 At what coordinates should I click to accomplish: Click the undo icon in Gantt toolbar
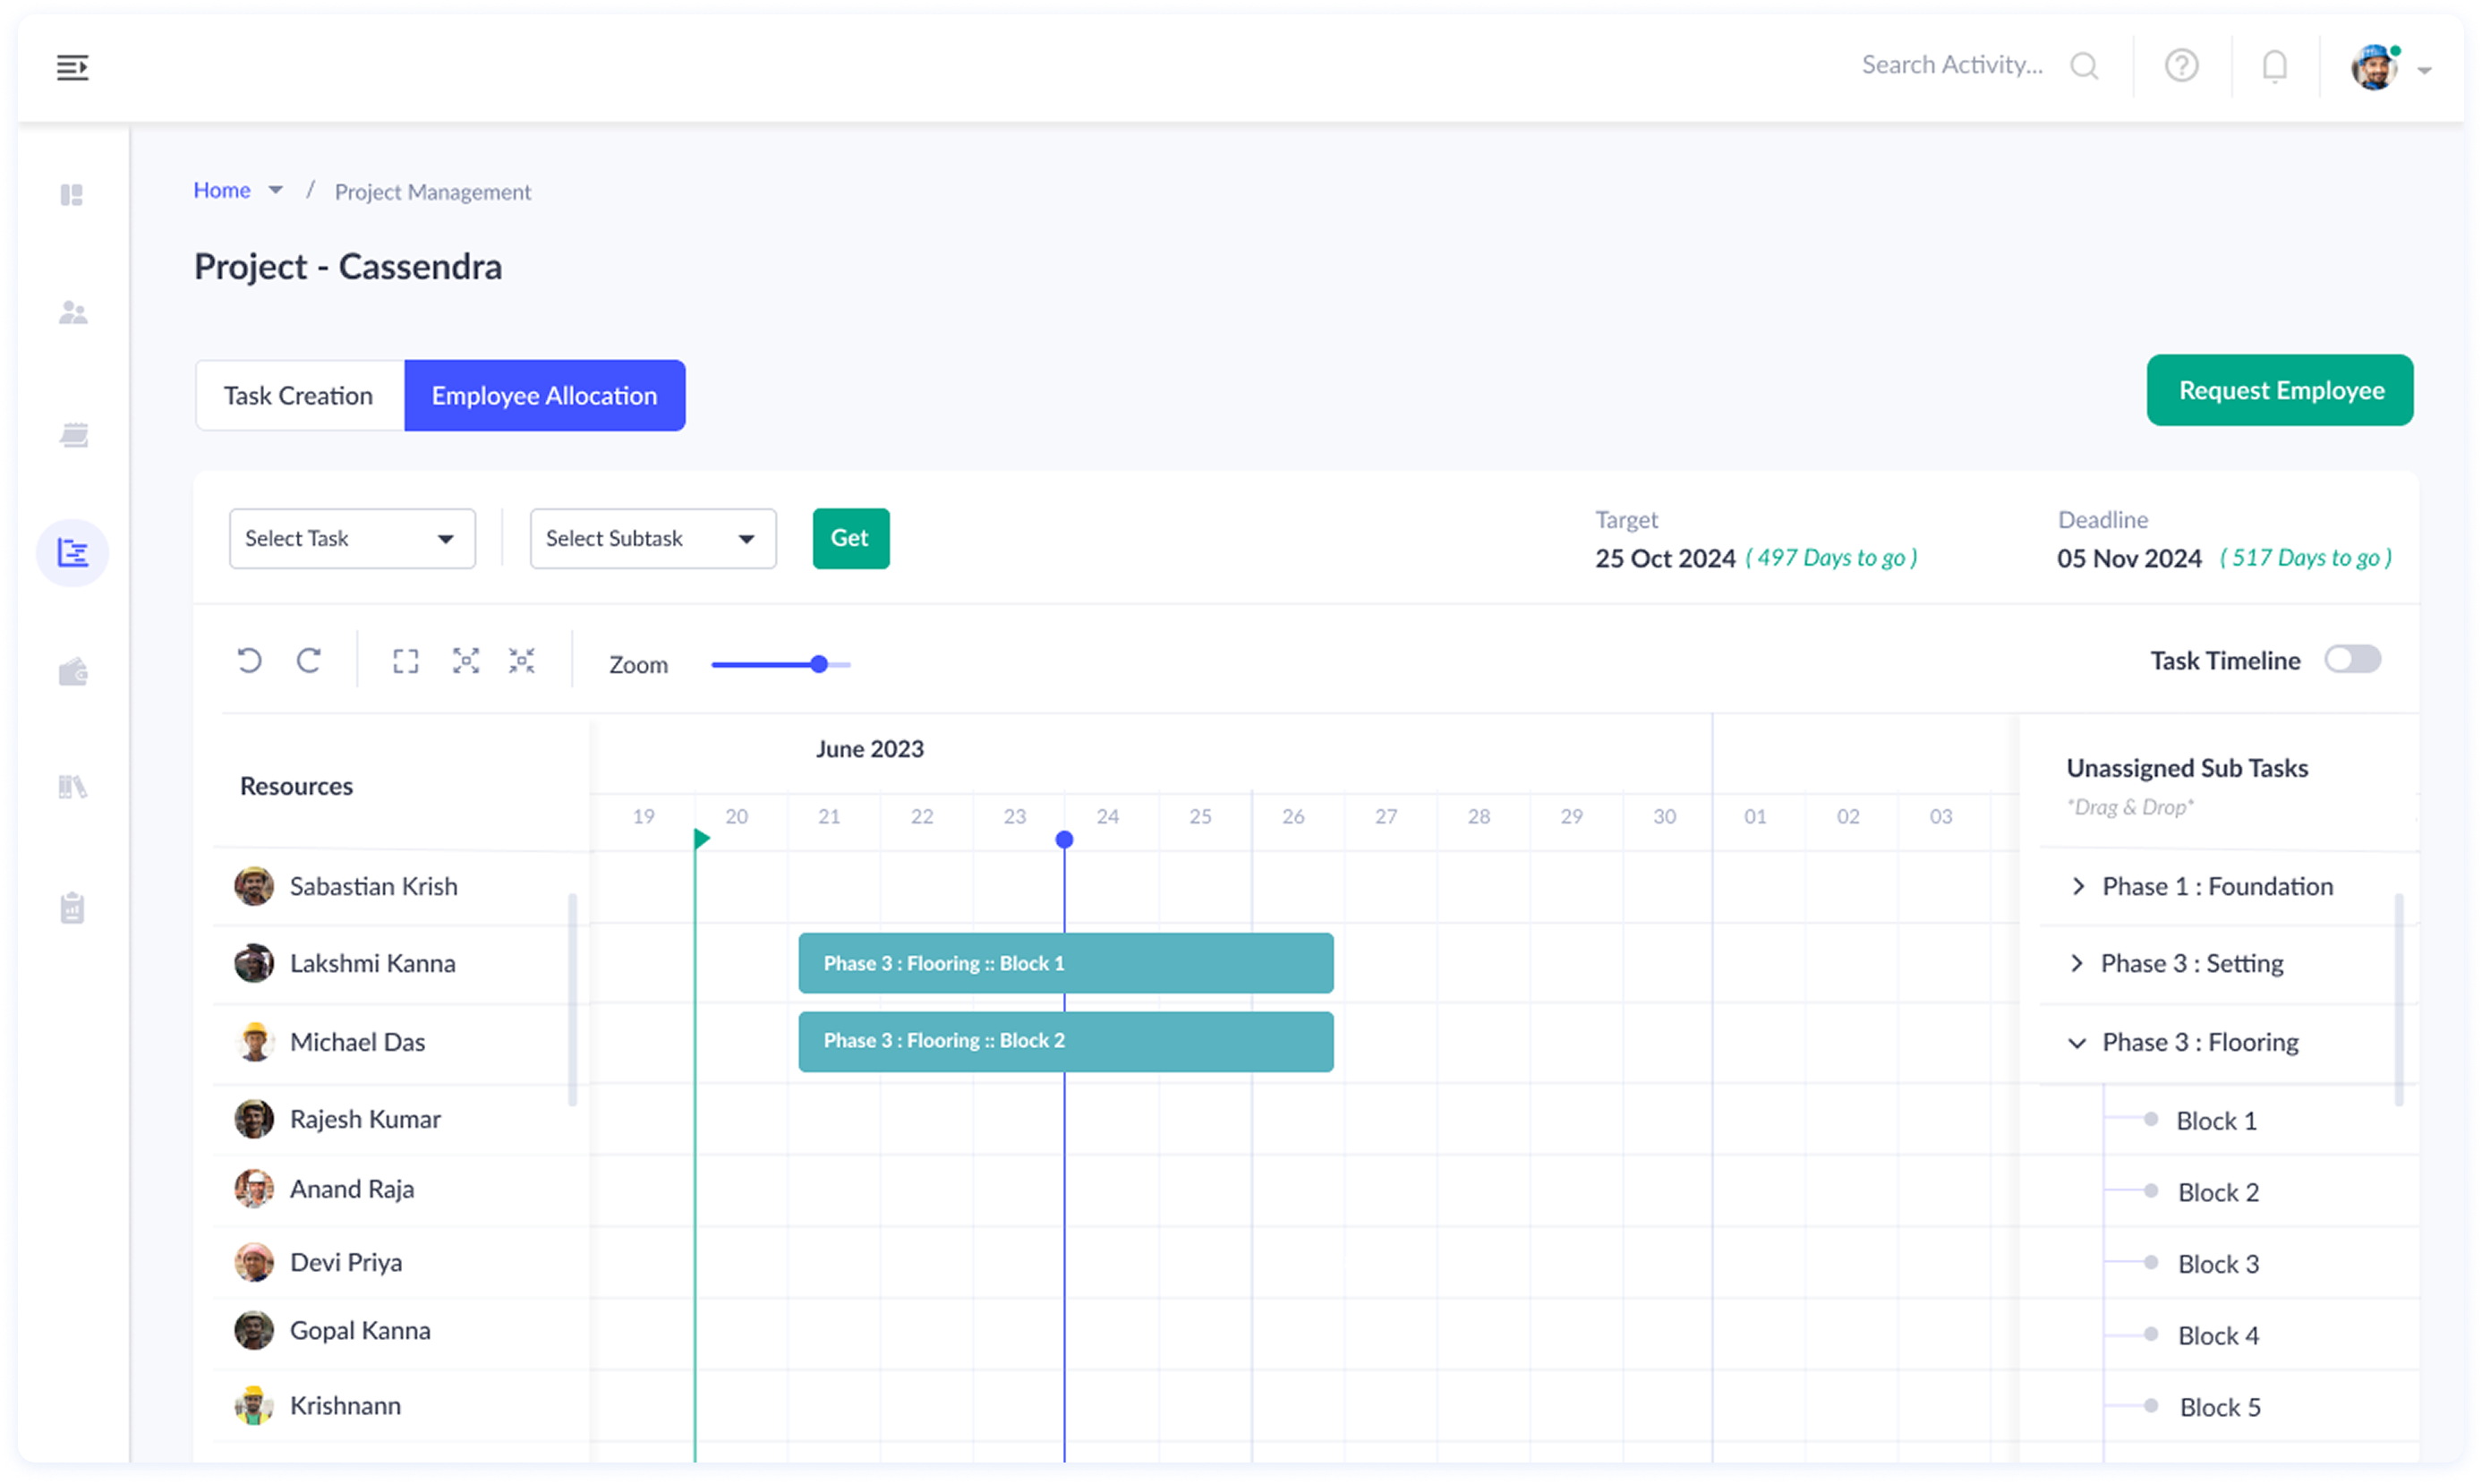coord(249,661)
